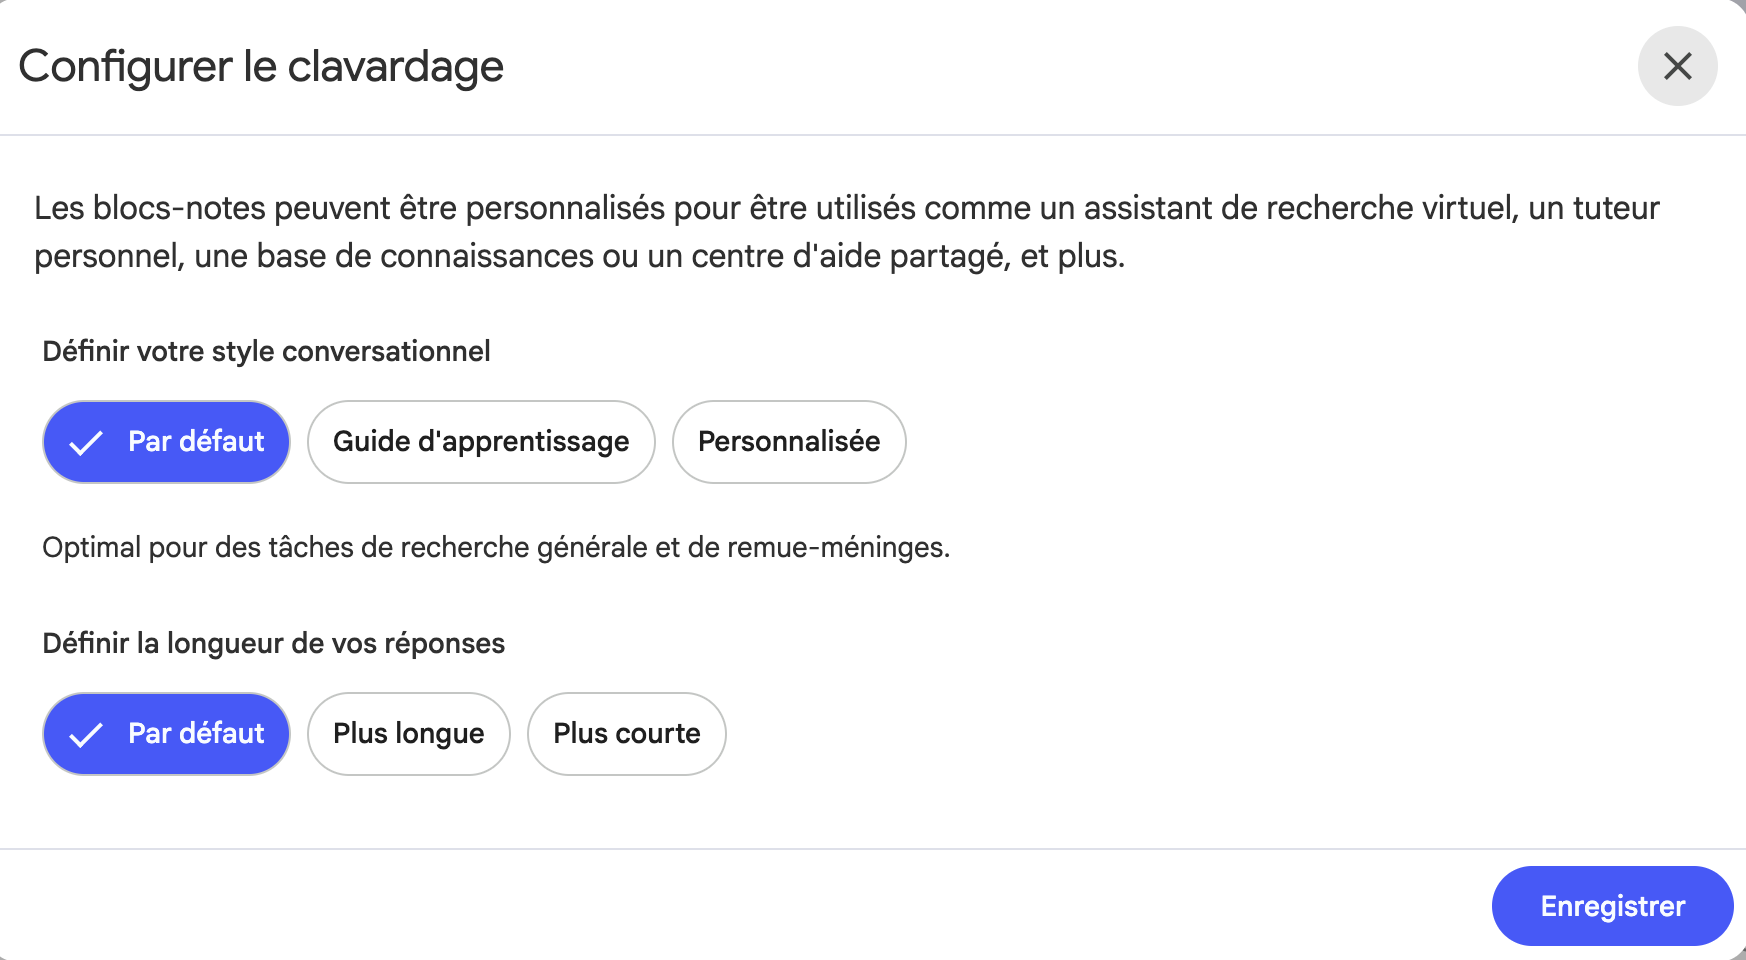1746x960 pixels.
Task: Click the checkmark inside the style 'Par défaut' pill
Action: (88, 441)
